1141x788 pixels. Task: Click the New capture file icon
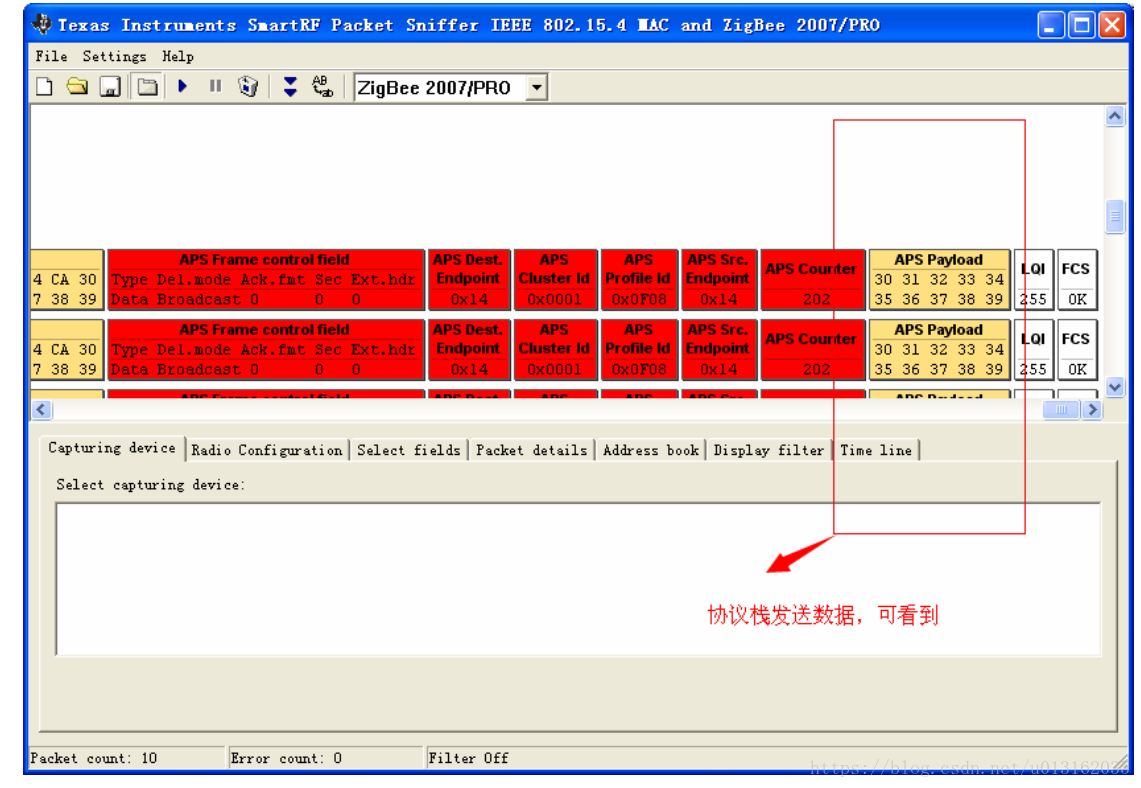coord(44,87)
